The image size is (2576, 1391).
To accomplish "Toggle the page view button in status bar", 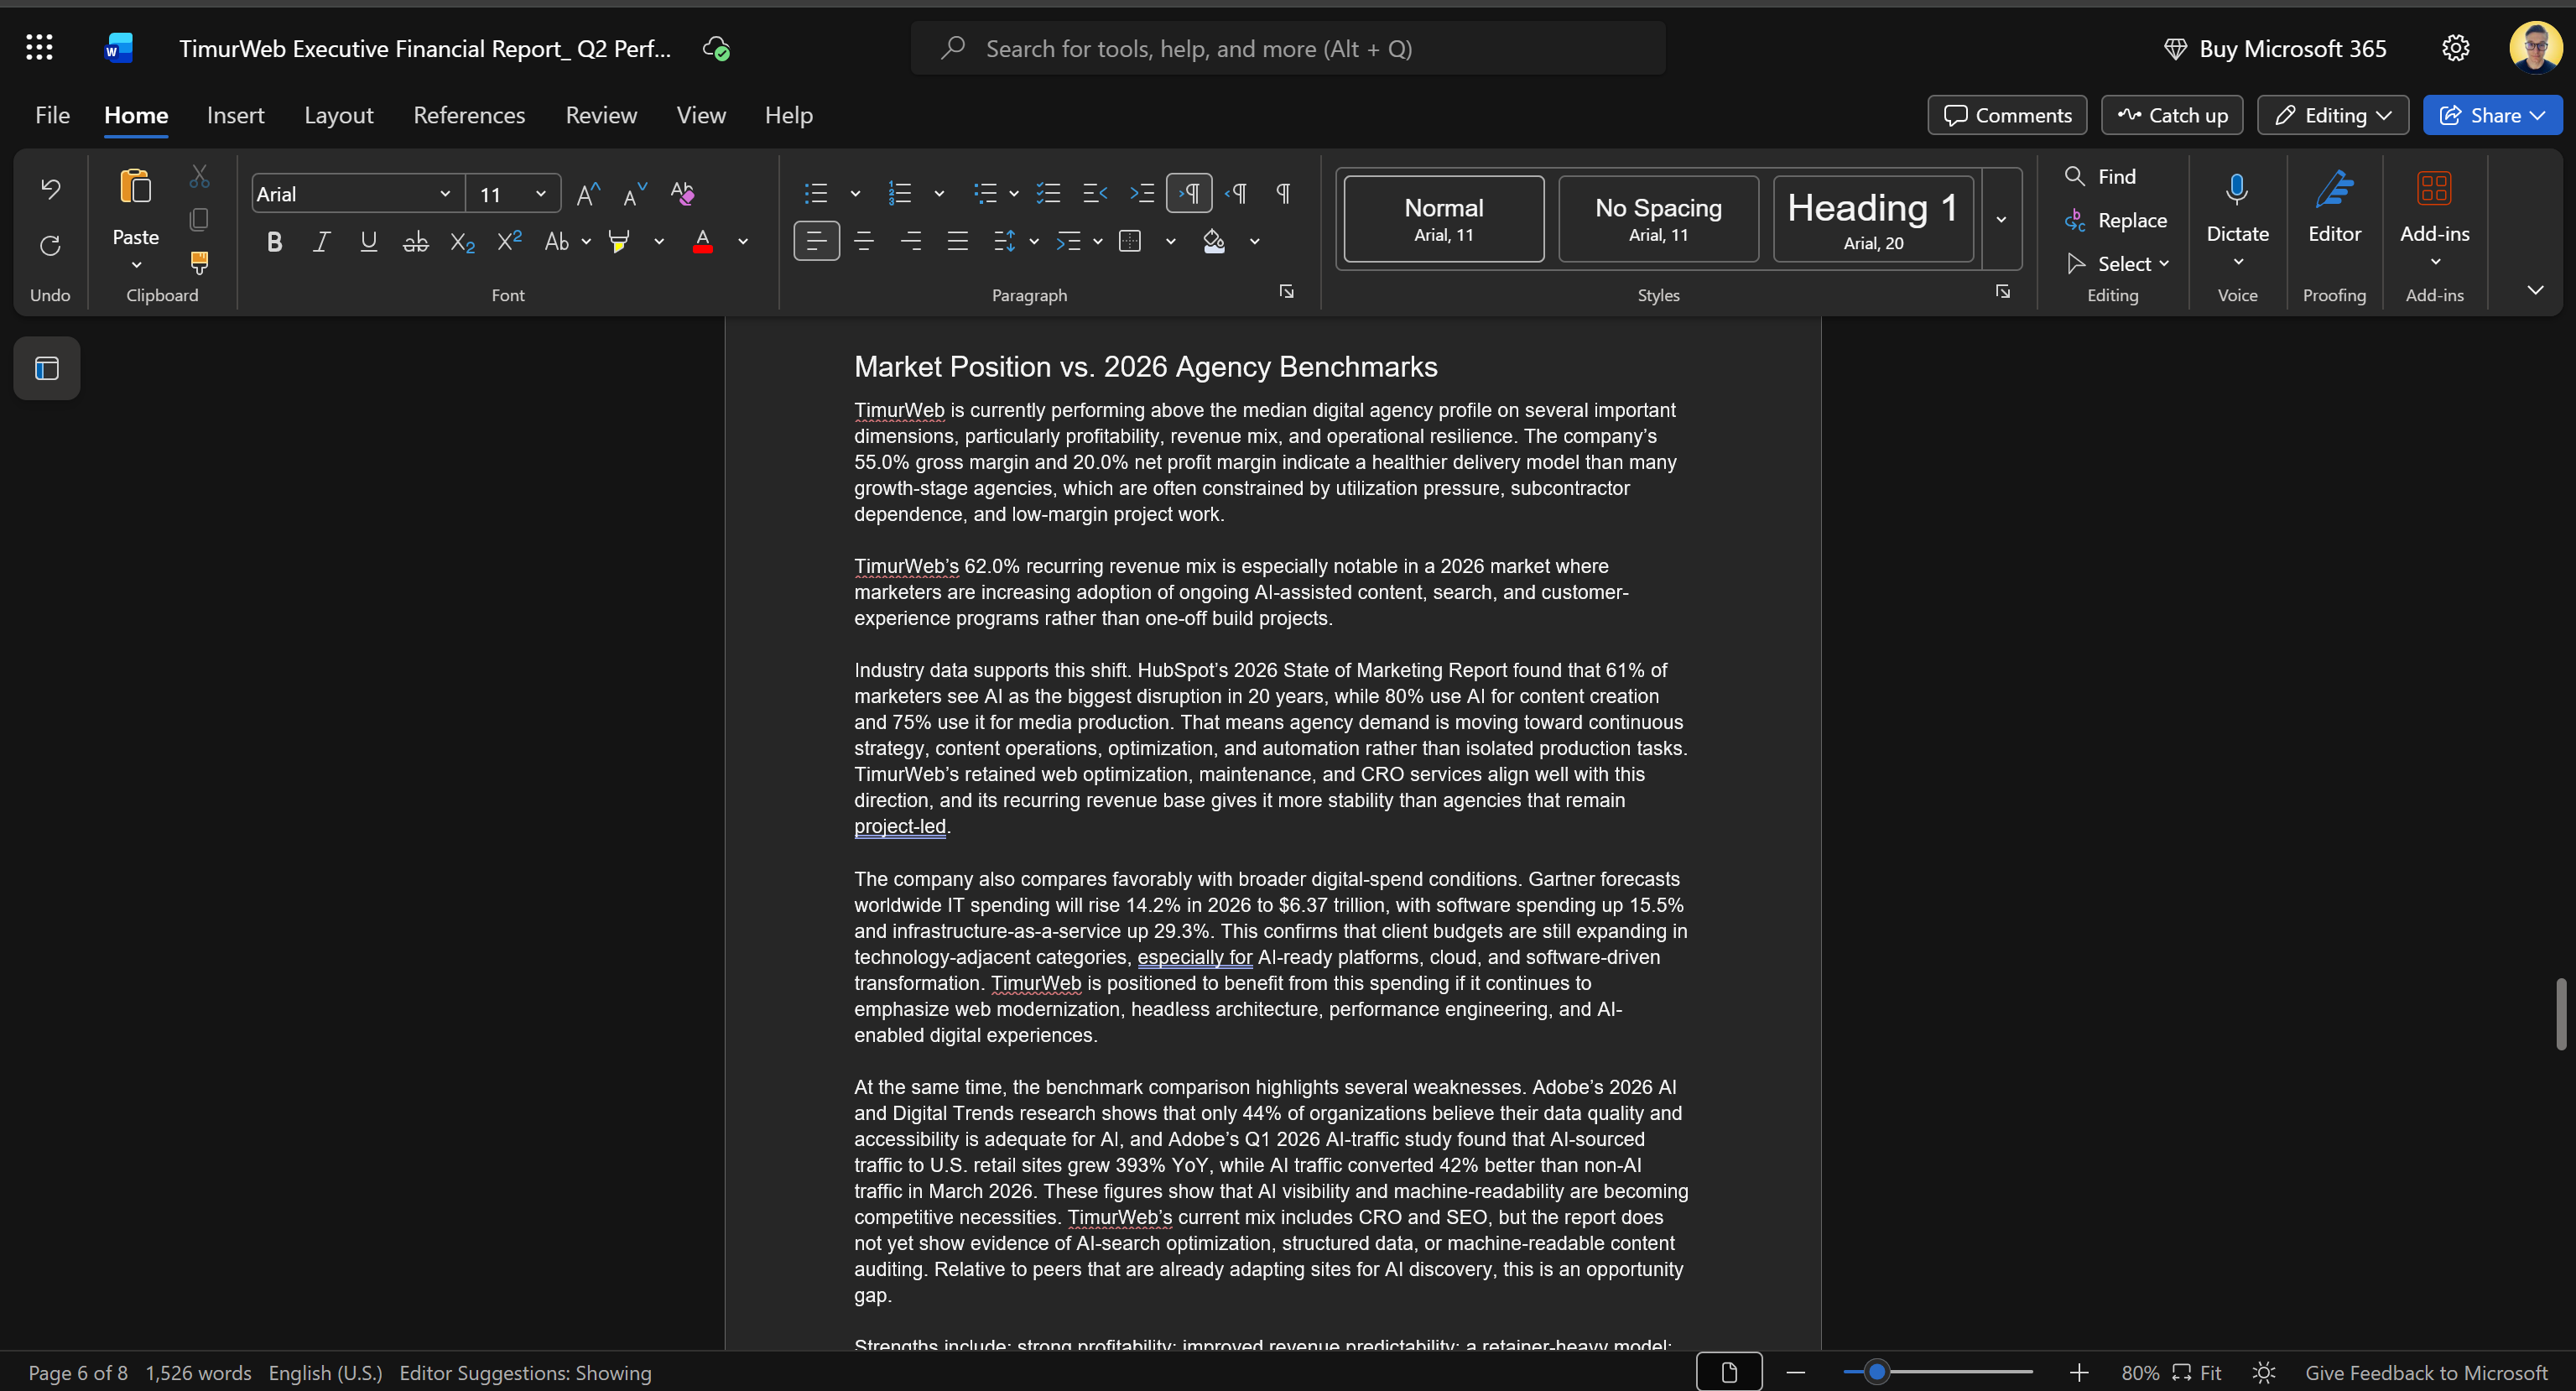I will click(x=1729, y=1373).
